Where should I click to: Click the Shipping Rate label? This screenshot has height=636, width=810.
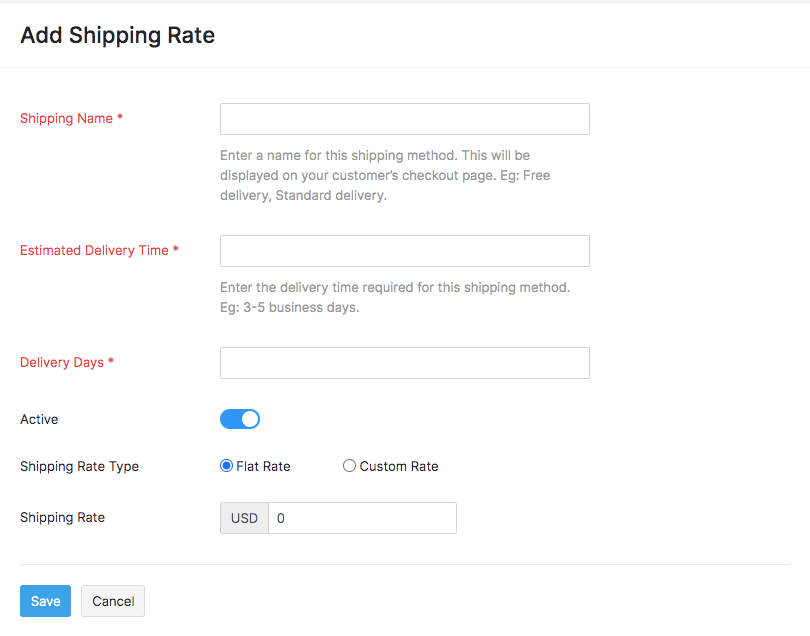62,517
